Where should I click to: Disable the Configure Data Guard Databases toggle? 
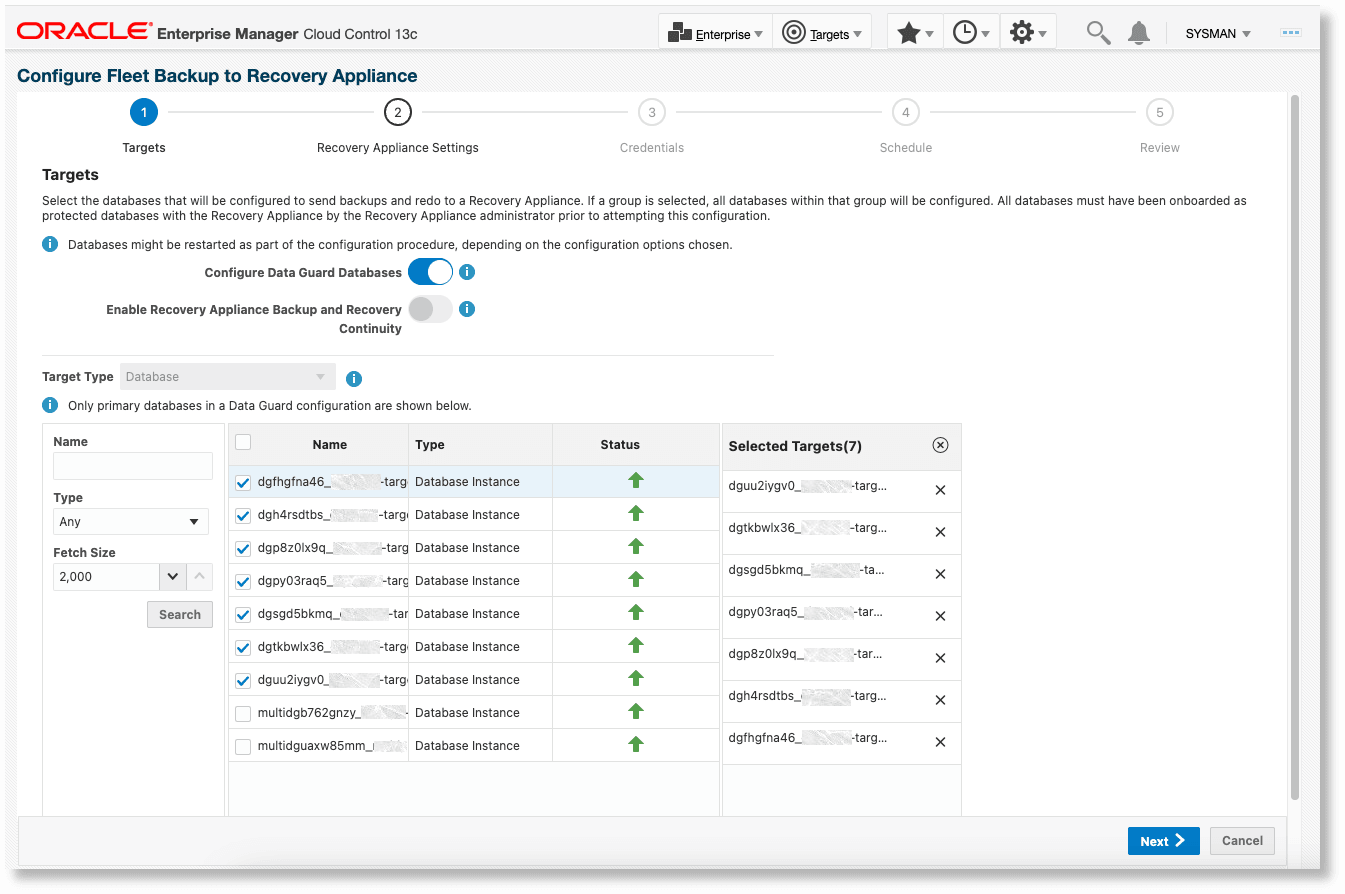(x=430, y=271)
